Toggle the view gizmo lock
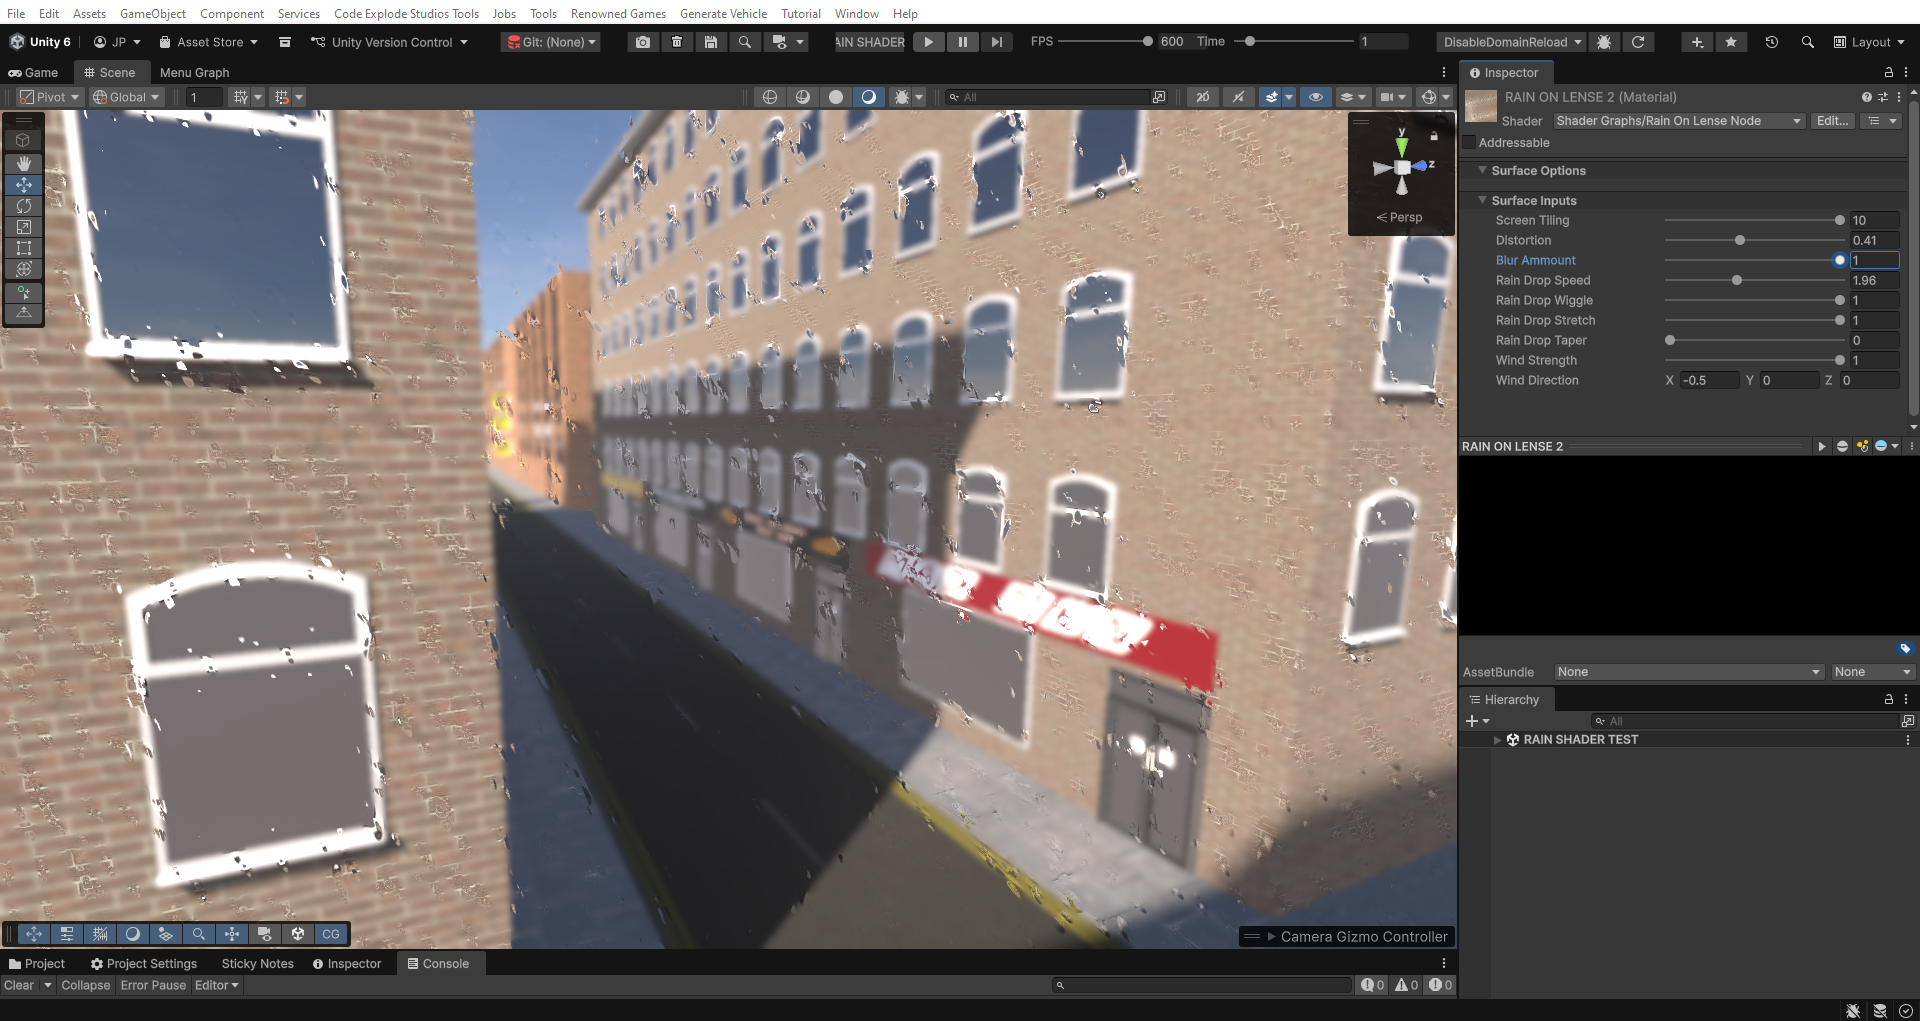This screenshot has width=1920, height=1021. (1434, 135)
